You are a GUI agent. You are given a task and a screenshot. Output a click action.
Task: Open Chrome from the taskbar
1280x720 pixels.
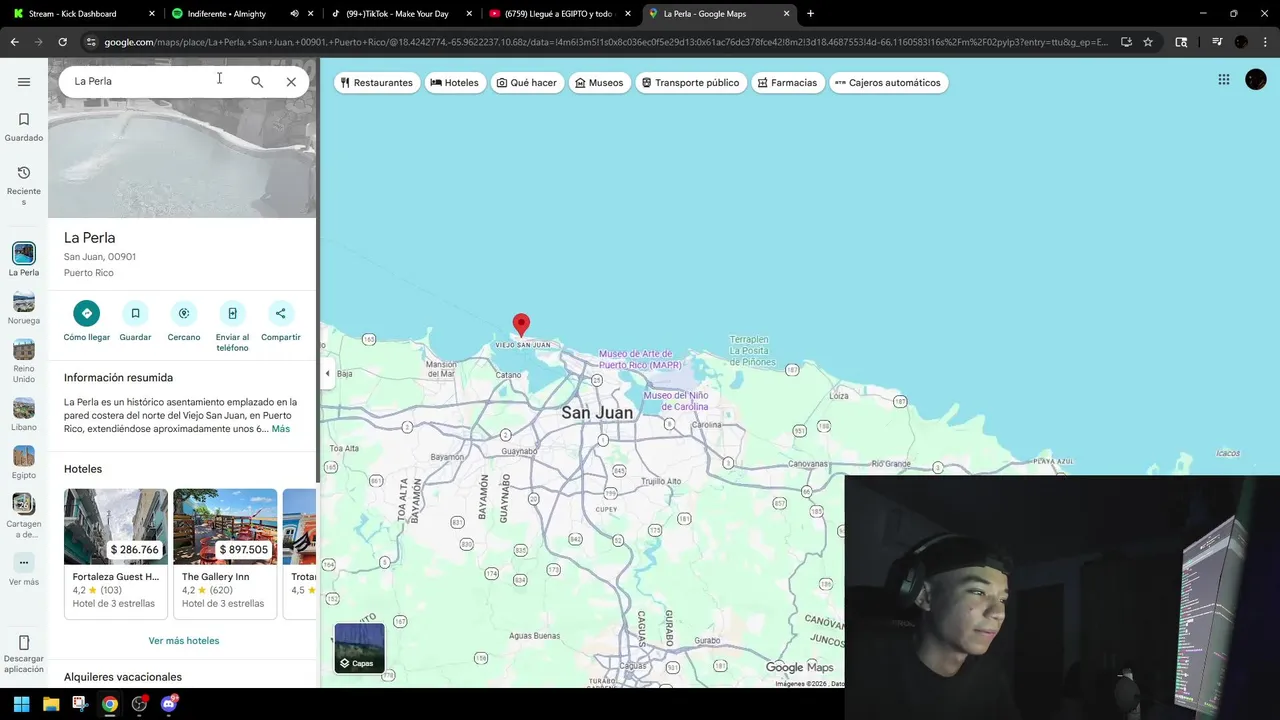point(110,704)
